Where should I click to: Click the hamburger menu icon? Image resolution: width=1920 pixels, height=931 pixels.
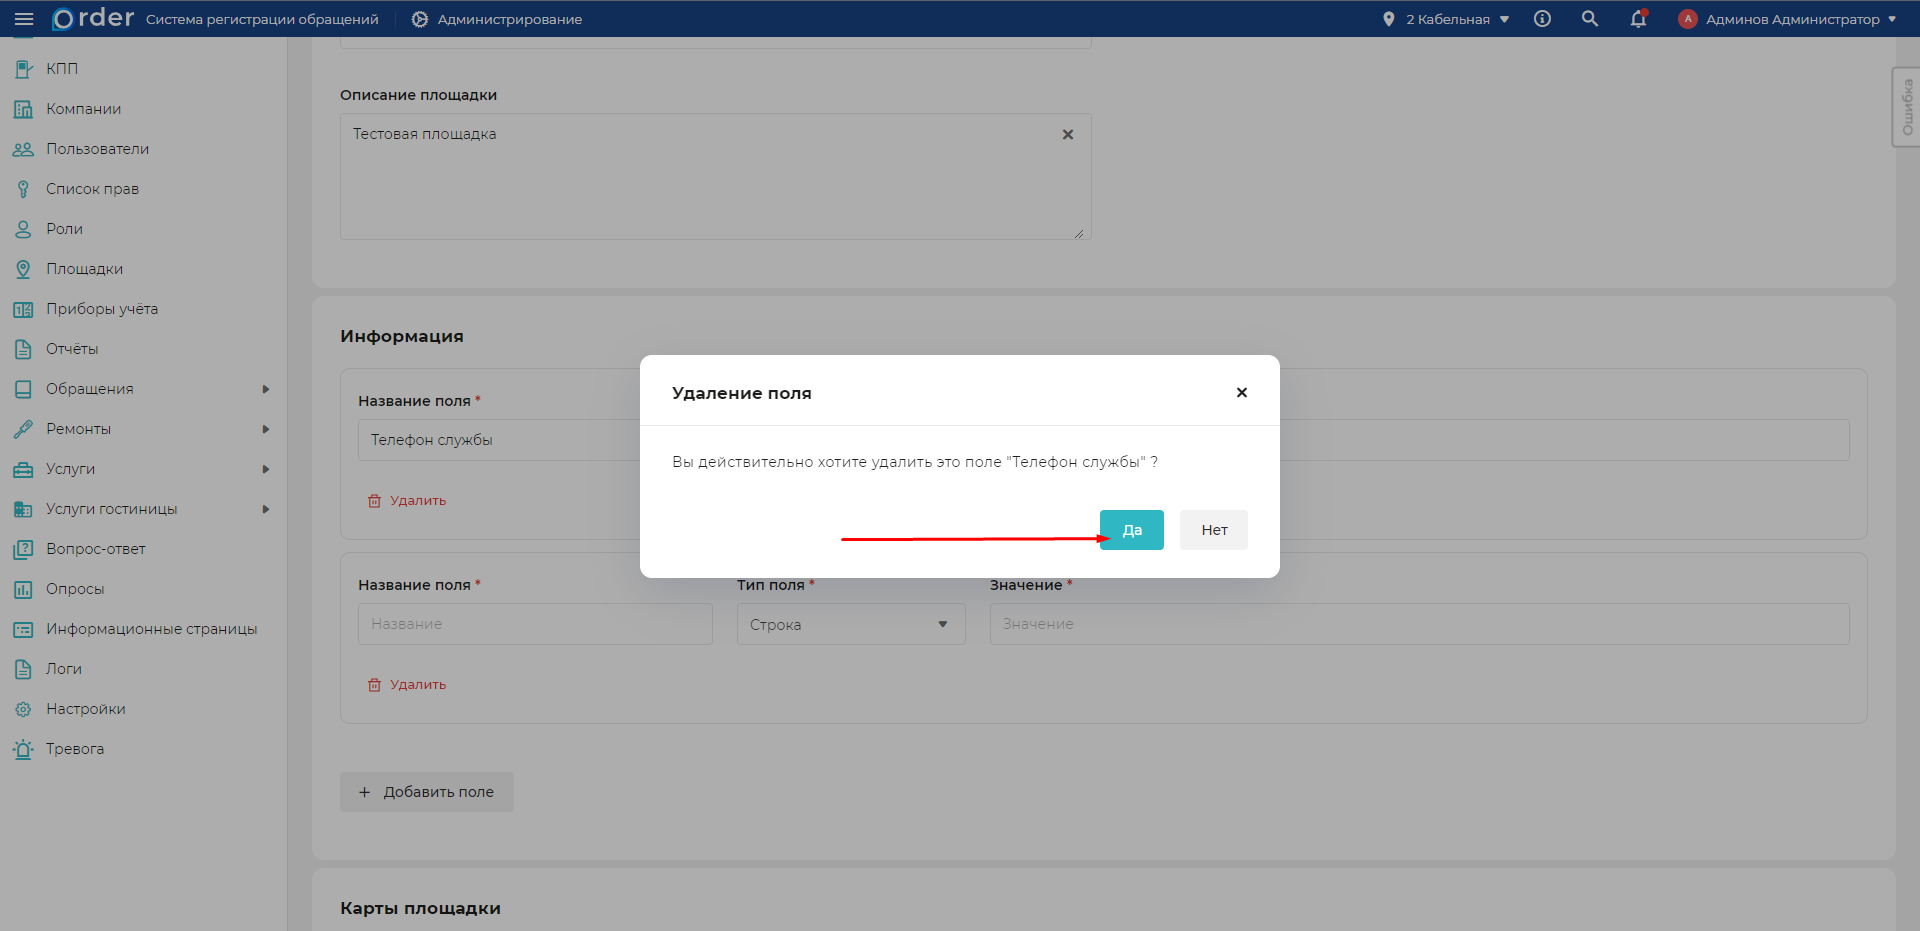tap(24, 19)
